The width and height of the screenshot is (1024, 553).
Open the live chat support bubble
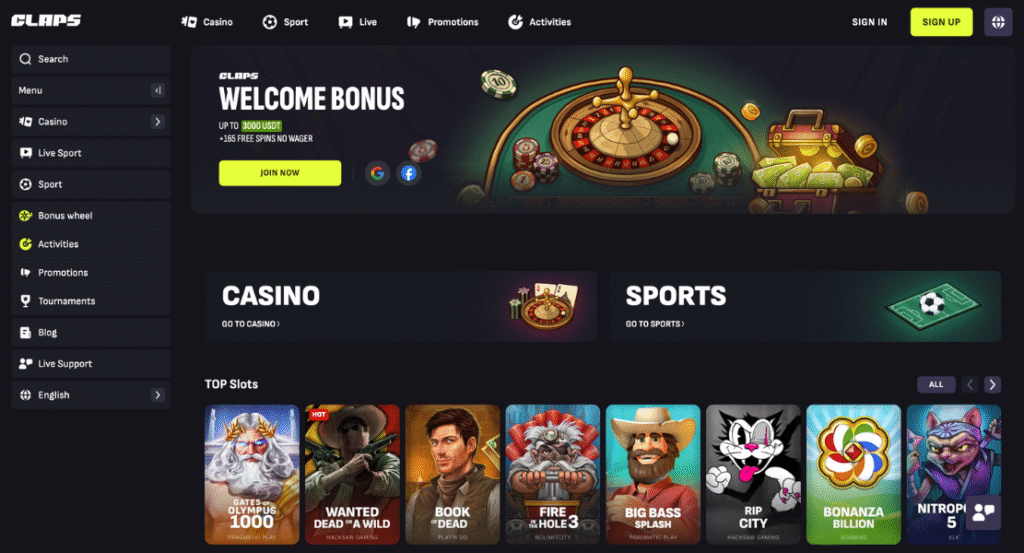pos(983,513)
